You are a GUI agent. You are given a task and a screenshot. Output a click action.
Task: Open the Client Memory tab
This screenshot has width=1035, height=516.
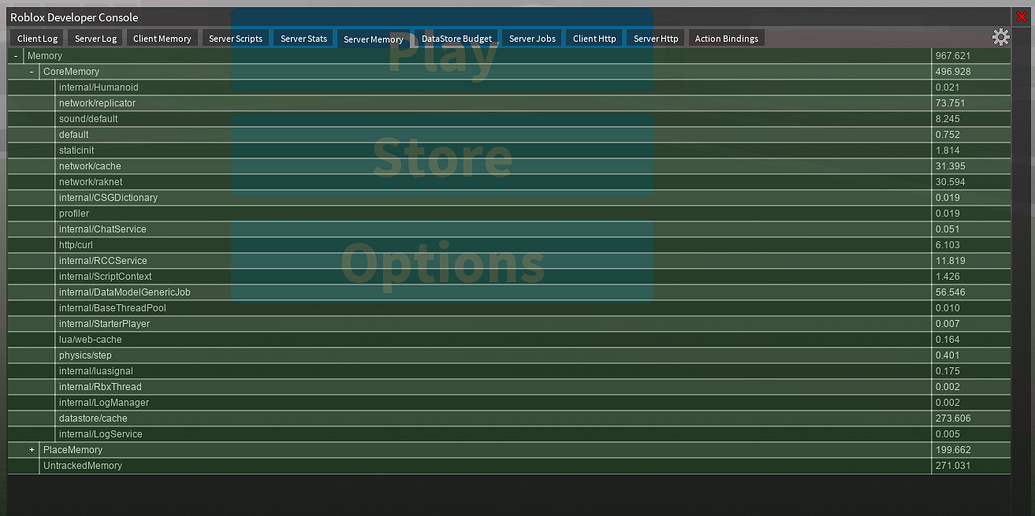(x=162, y=39)
